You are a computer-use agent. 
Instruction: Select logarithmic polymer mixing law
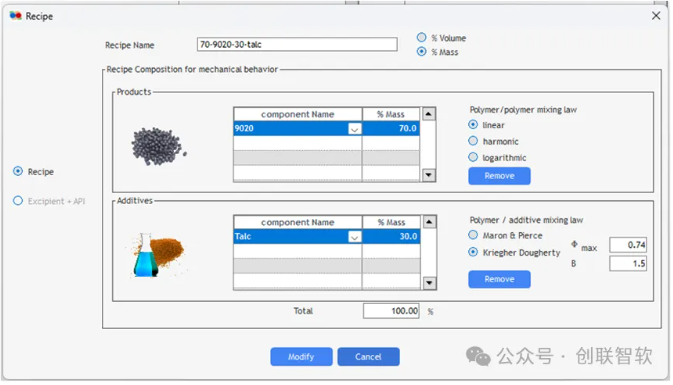point(473,157)
